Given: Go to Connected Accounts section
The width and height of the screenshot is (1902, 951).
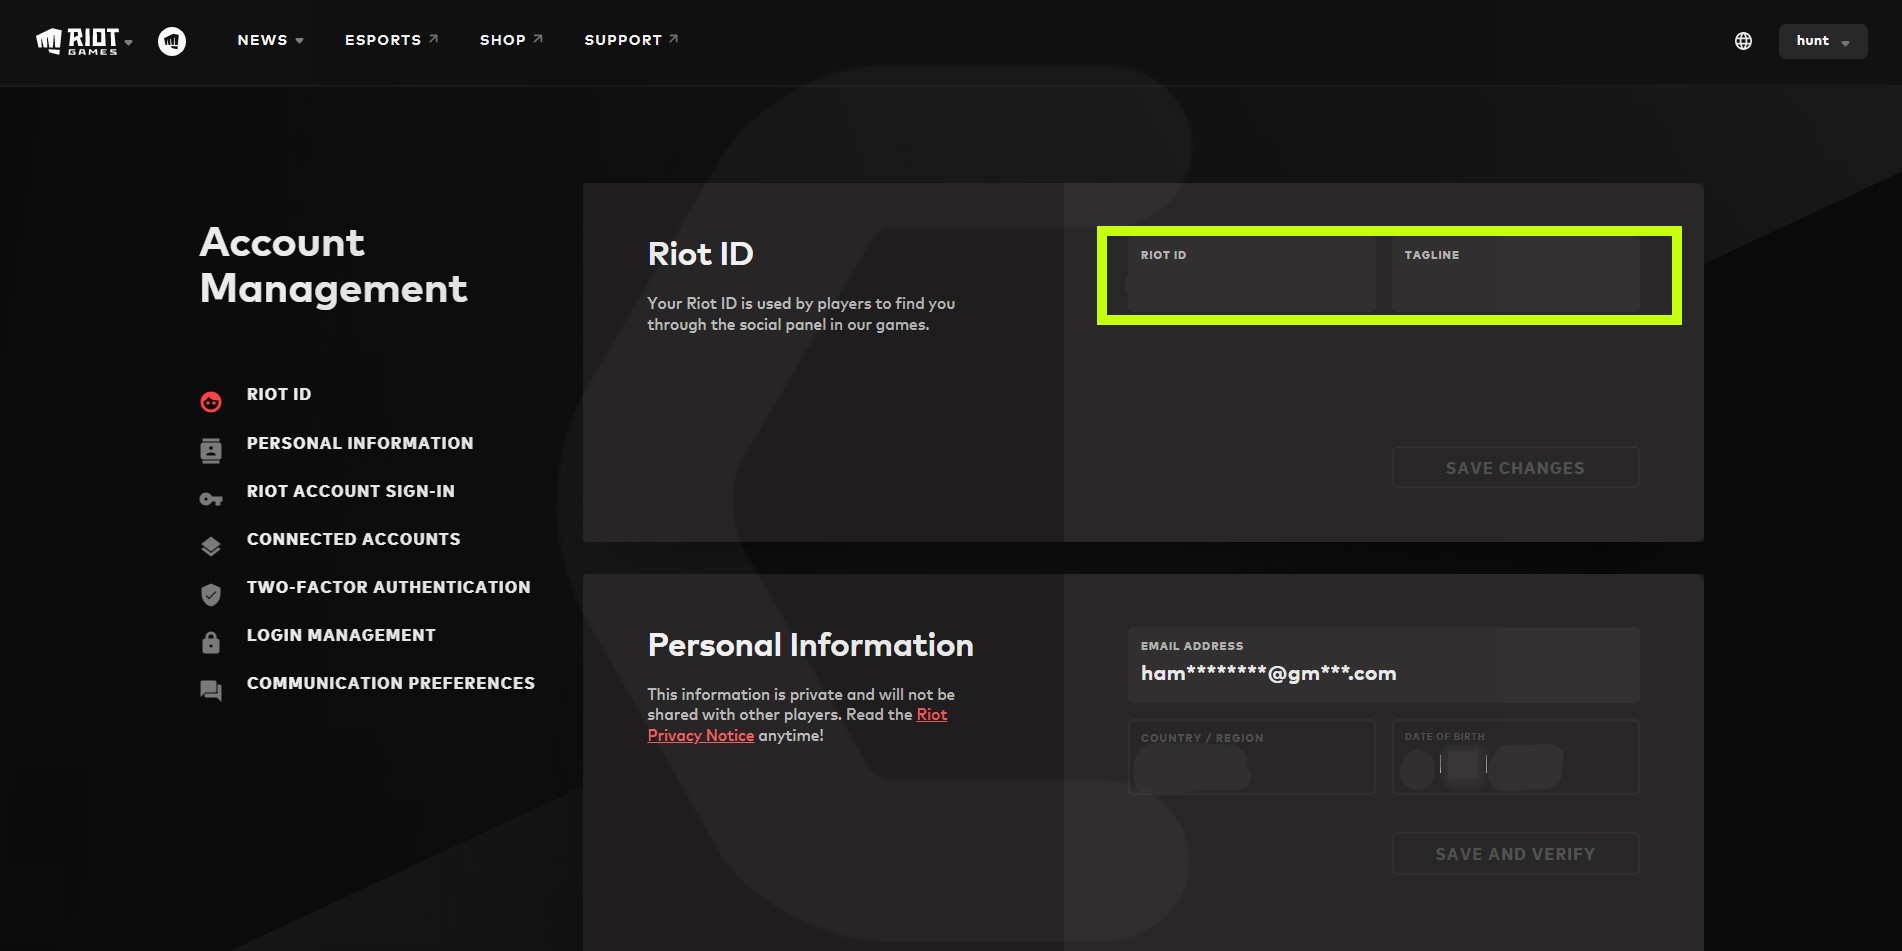Looking at the screenshot, I should 354,539.
